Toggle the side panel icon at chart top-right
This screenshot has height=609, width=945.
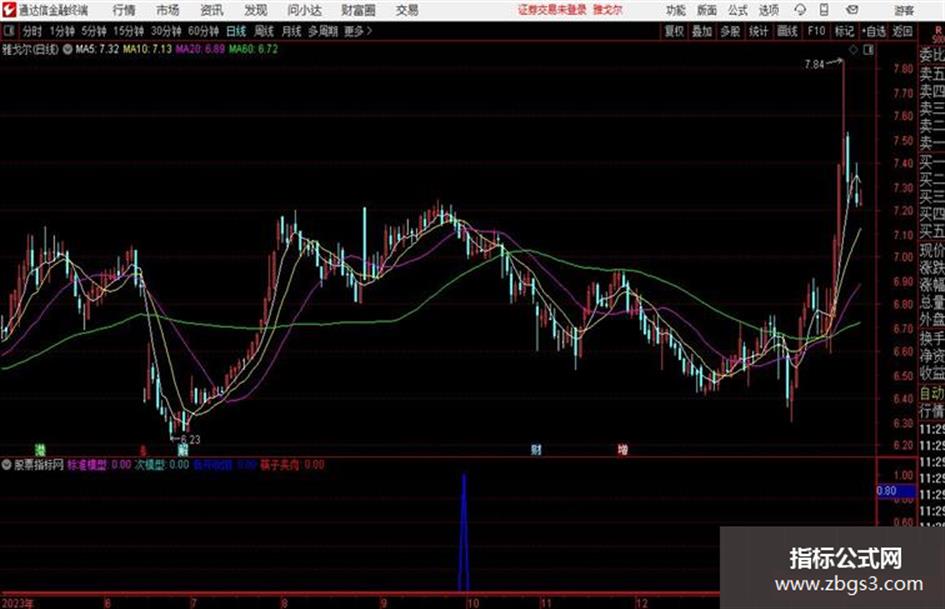coord(868,50)
